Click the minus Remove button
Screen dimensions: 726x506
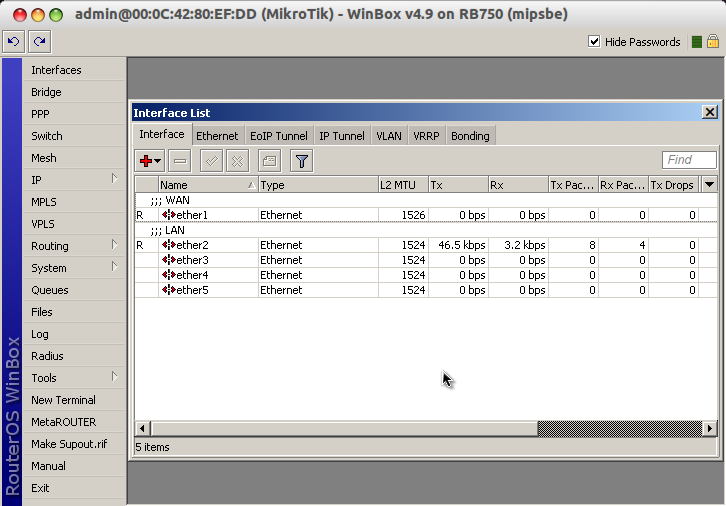180,161
